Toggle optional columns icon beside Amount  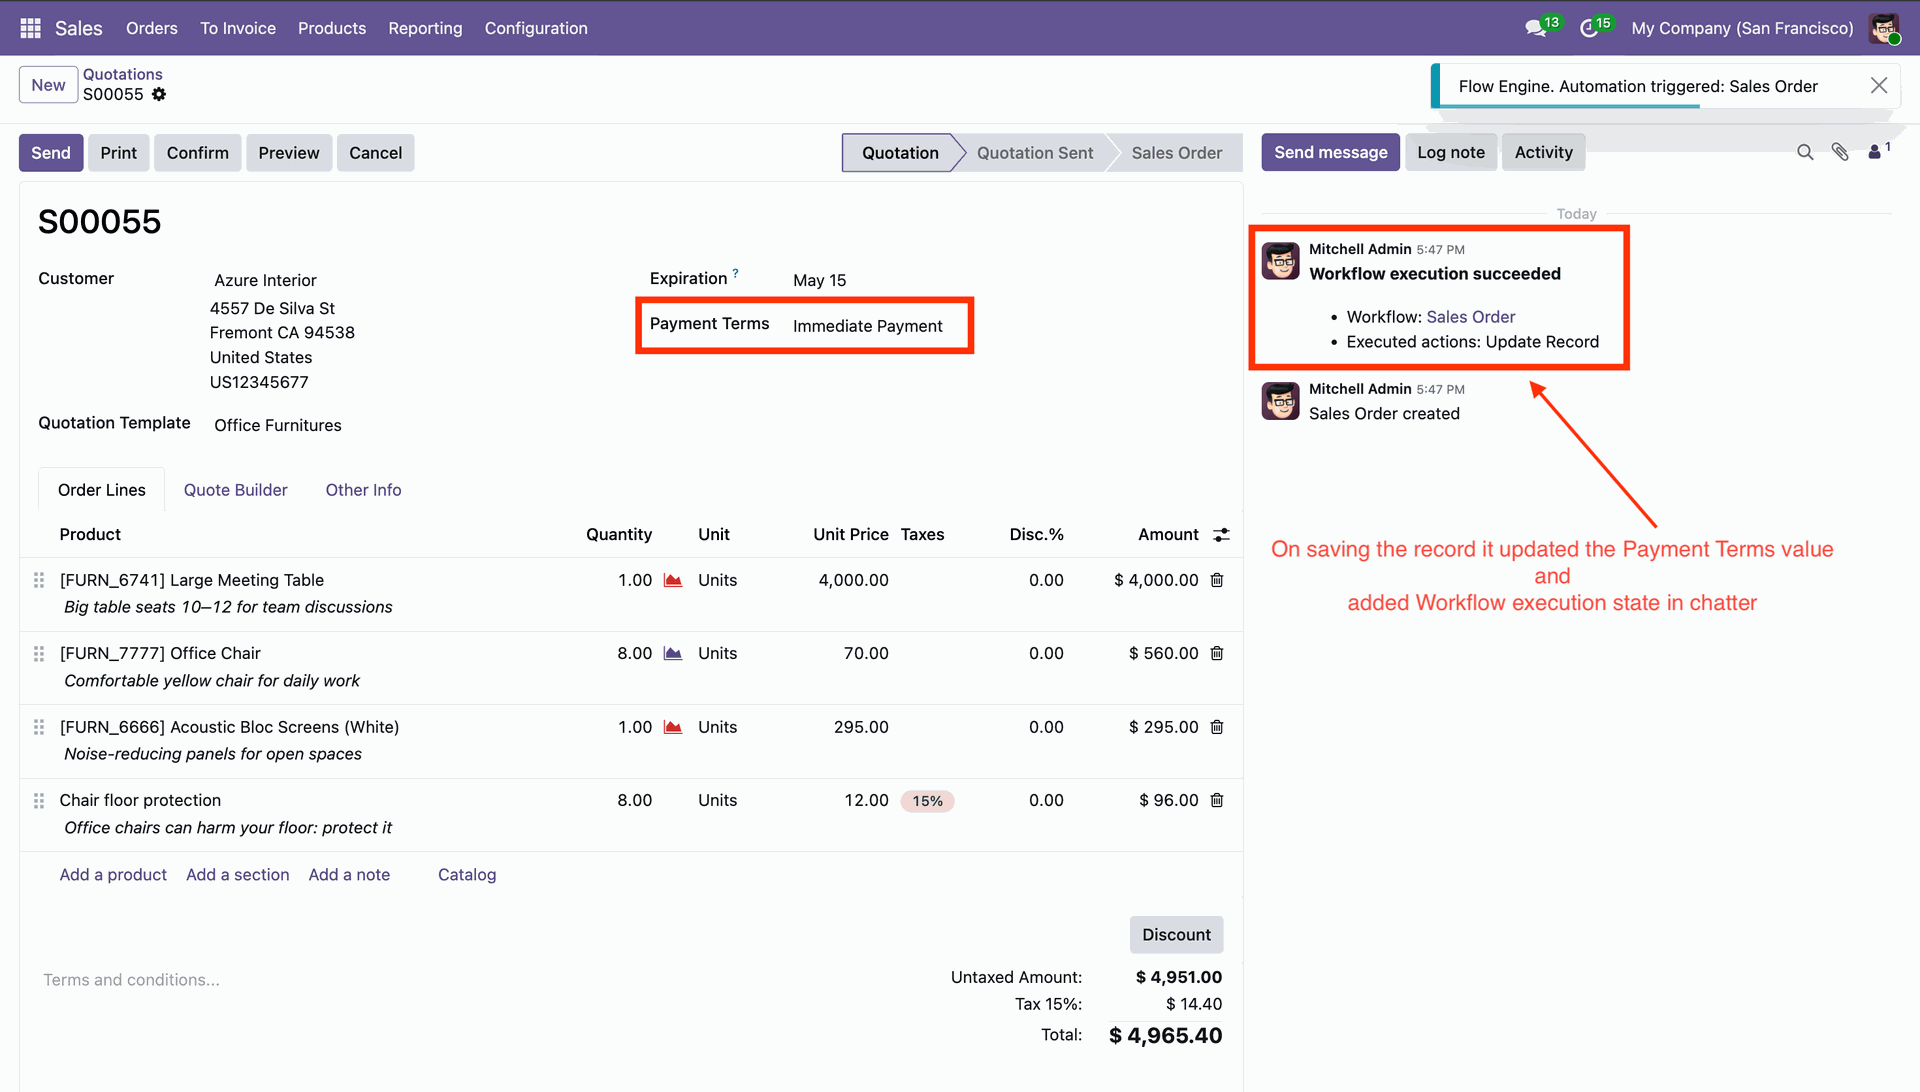click(x=1221, y=535)
